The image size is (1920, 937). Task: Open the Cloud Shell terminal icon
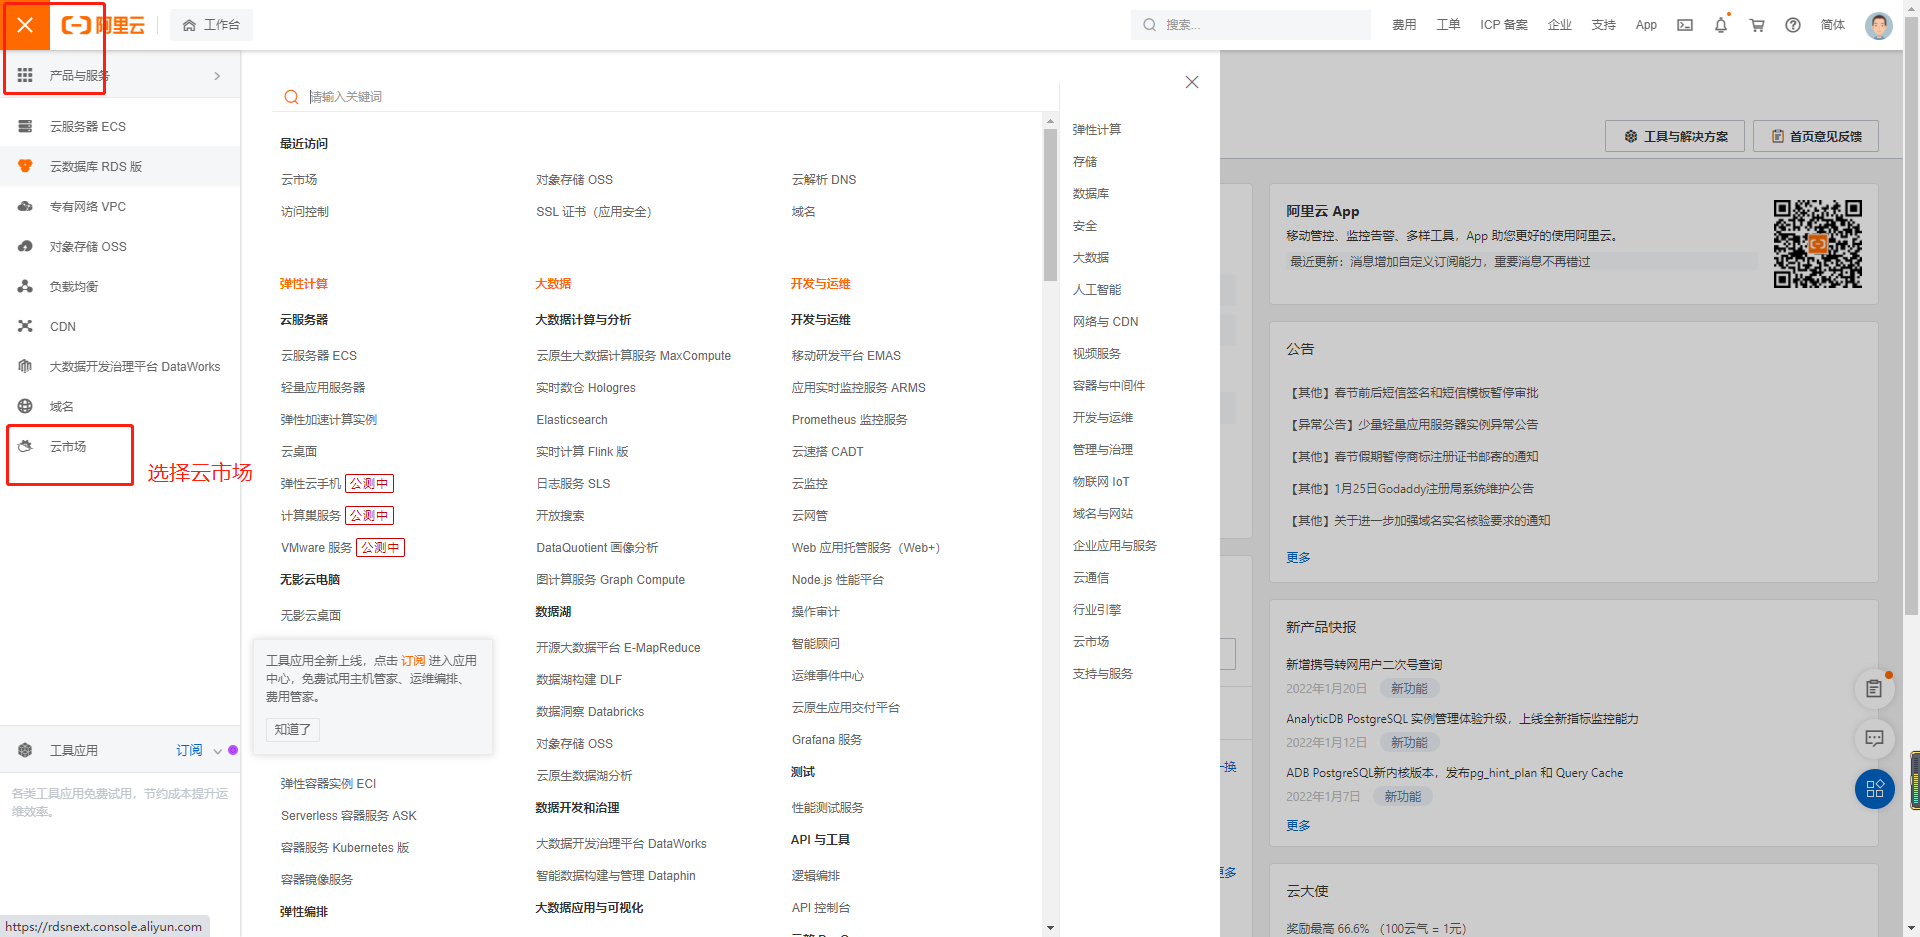pos(1685,25)
